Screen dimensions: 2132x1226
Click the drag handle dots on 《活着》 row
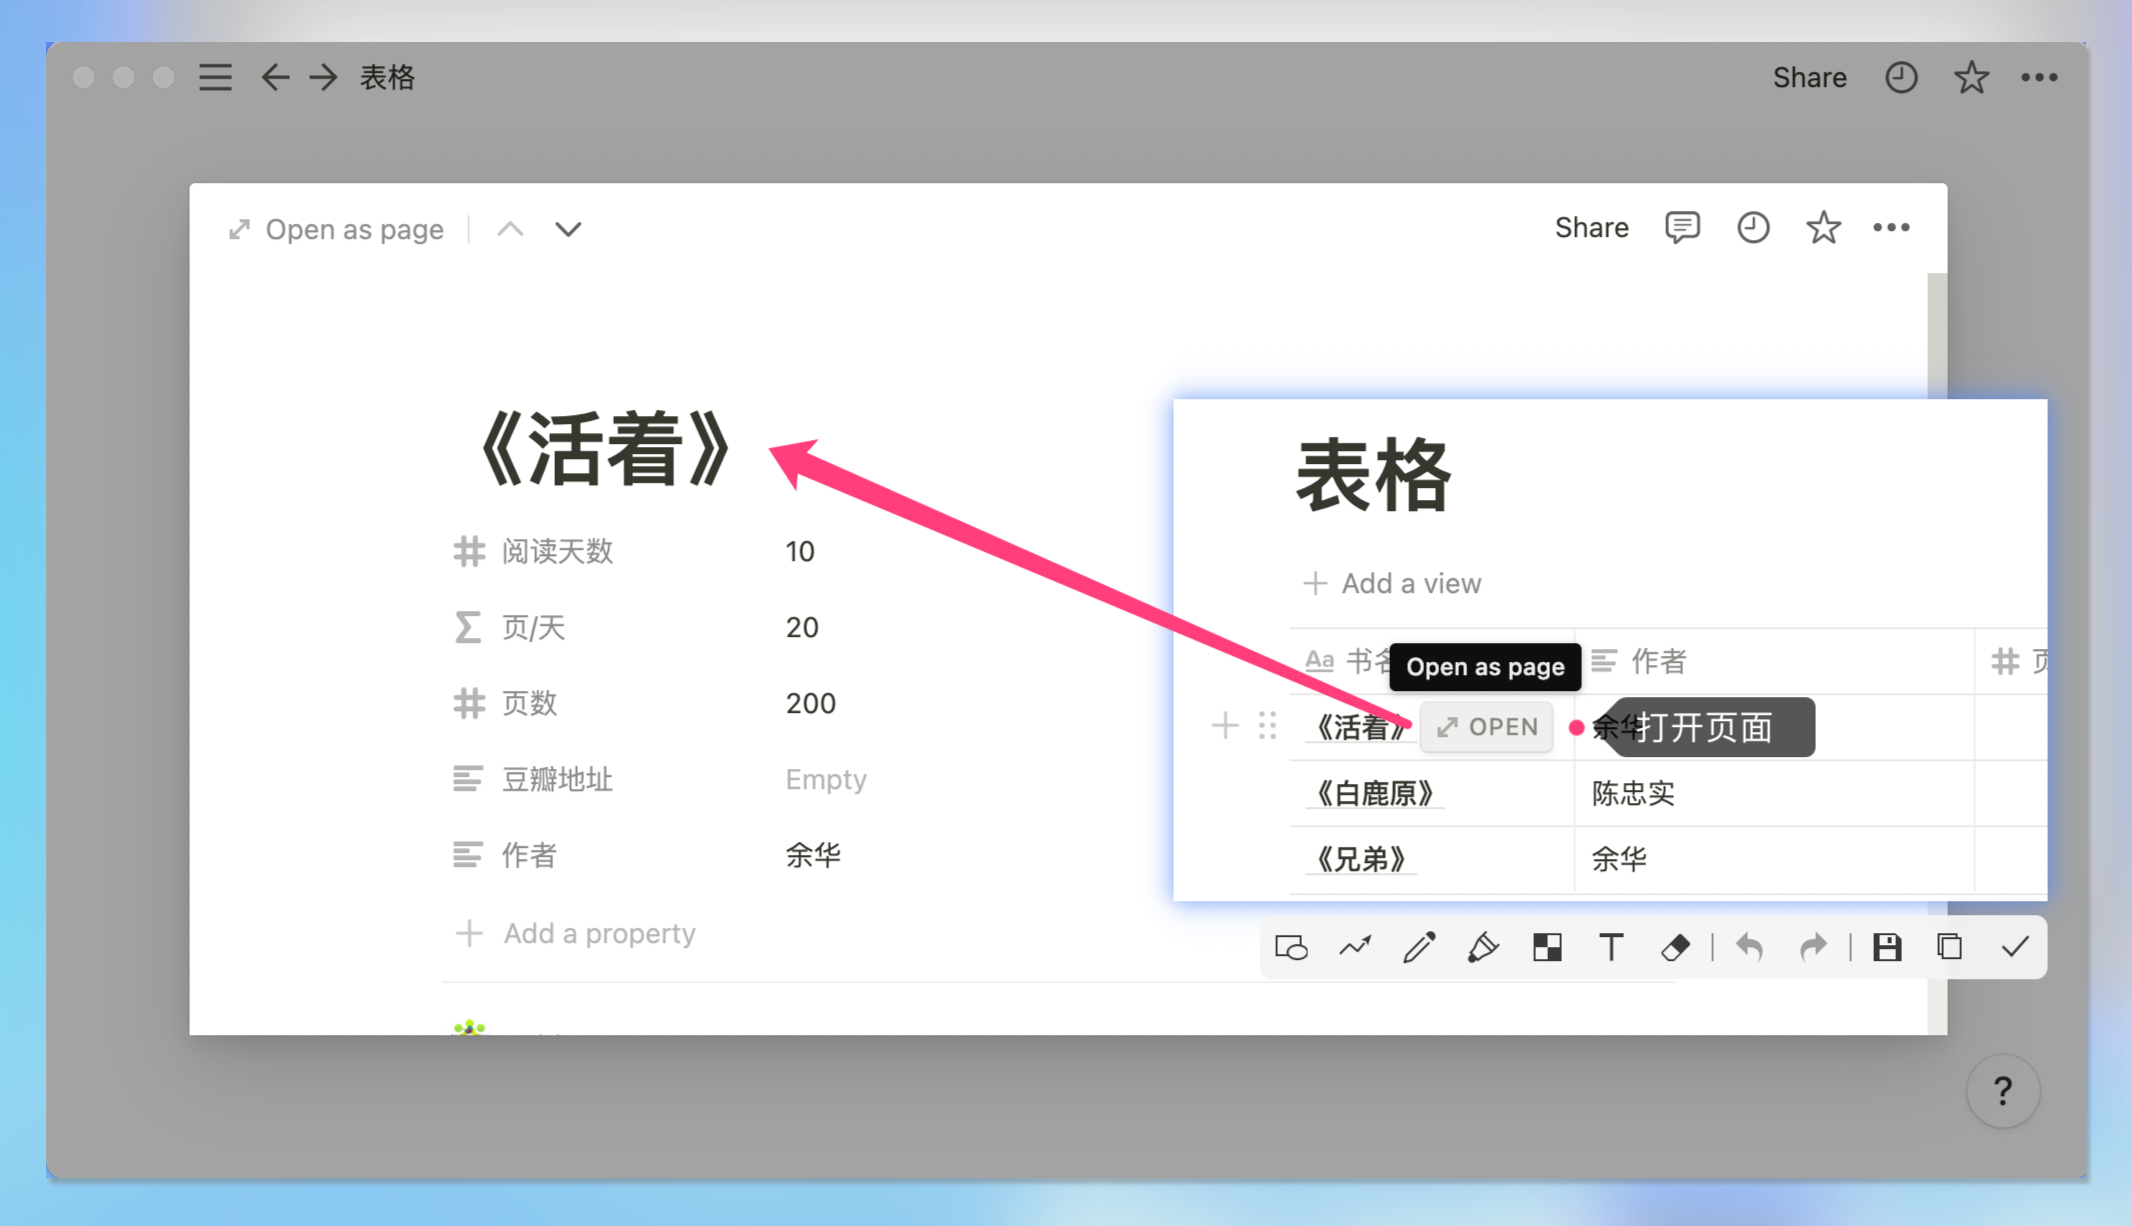(x=1268, y=725)
